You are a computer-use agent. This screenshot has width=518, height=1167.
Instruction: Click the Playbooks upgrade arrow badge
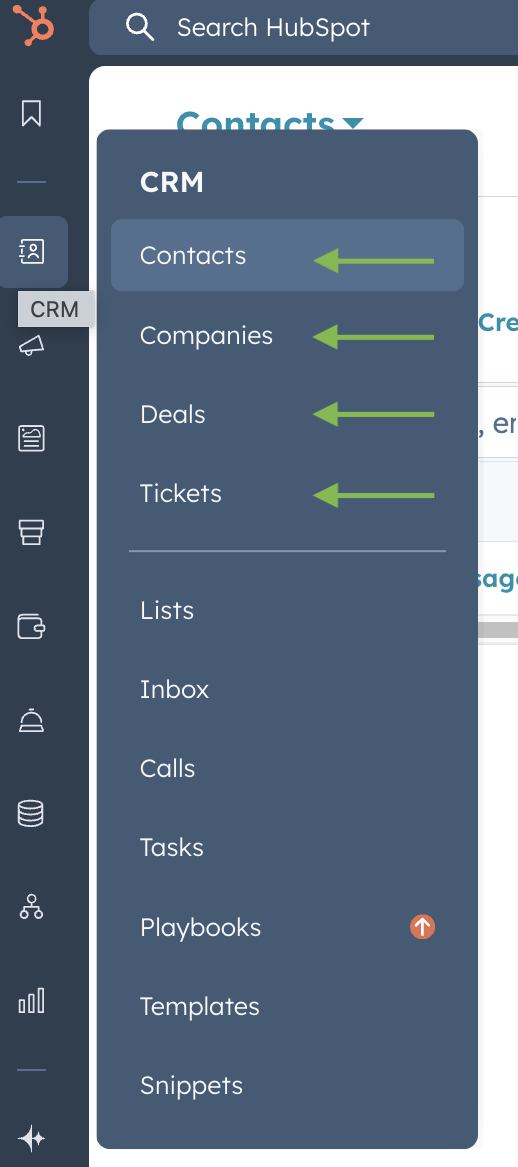(422, 927)
